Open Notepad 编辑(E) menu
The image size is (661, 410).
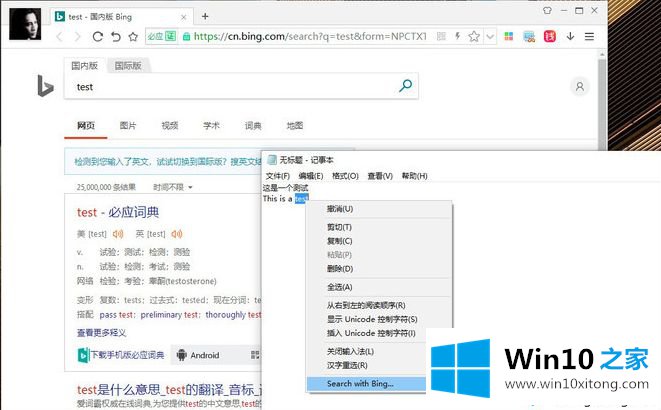click(x=311, y=176)
